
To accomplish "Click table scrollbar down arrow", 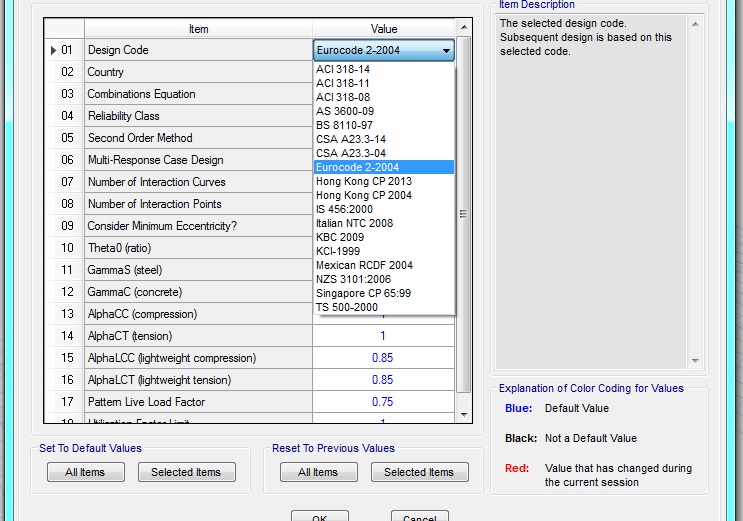I will coord(464,414).
